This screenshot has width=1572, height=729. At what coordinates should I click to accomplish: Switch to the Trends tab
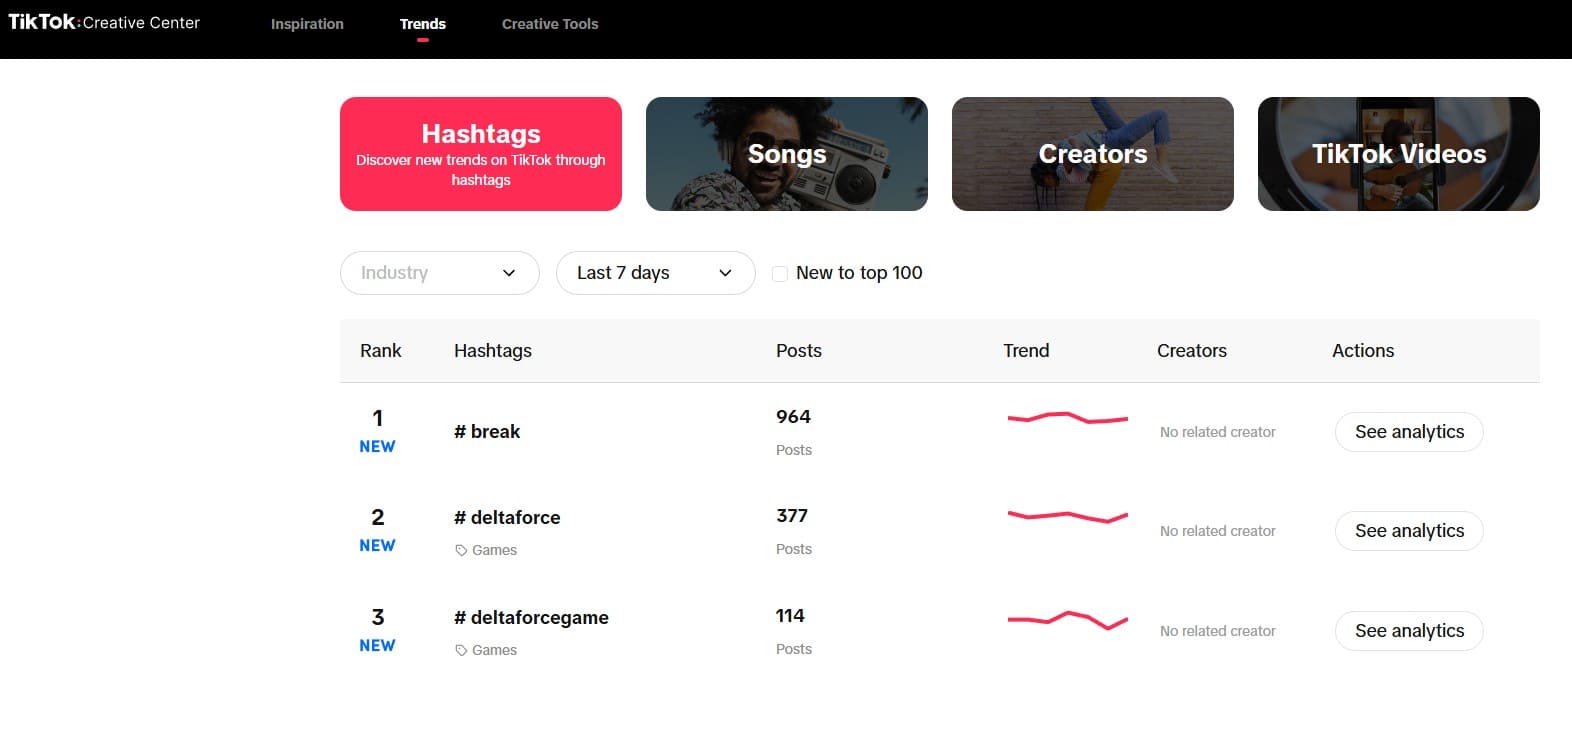(423, 24)
